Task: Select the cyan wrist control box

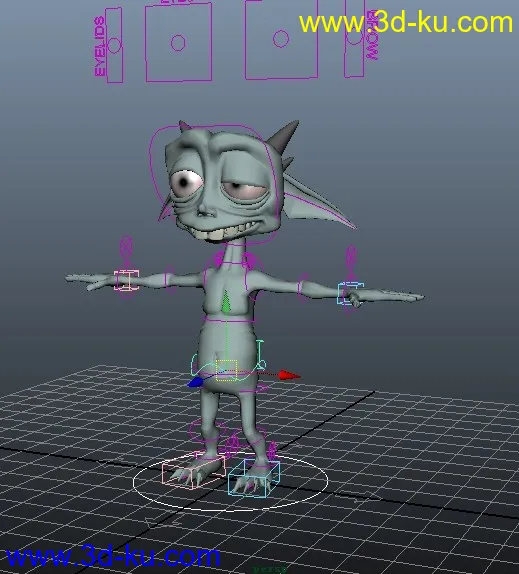Action: click(x=350, y=293)
